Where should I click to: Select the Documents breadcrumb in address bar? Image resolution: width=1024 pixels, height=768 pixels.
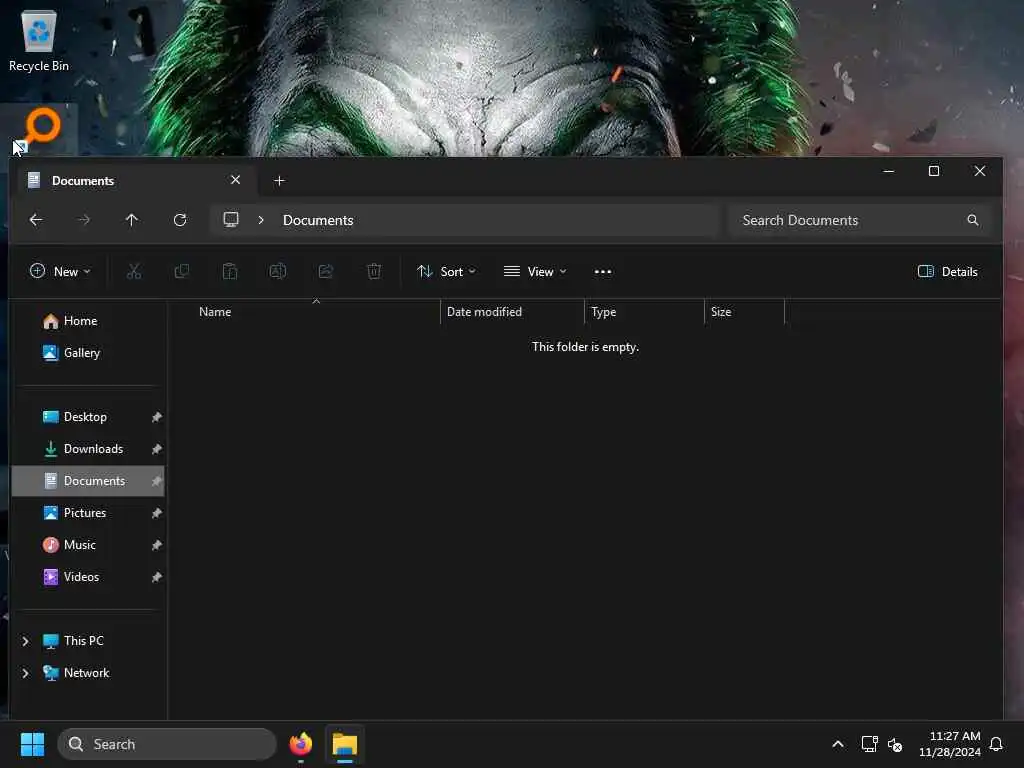click(x=318, y=220)
